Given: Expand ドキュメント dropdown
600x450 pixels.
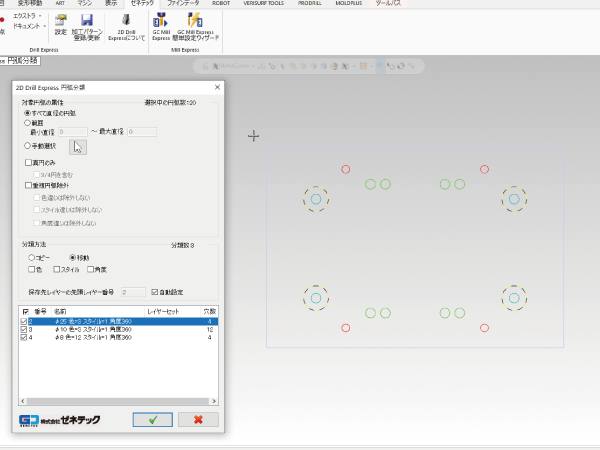Looking at the screenshot, I should 45,26.
